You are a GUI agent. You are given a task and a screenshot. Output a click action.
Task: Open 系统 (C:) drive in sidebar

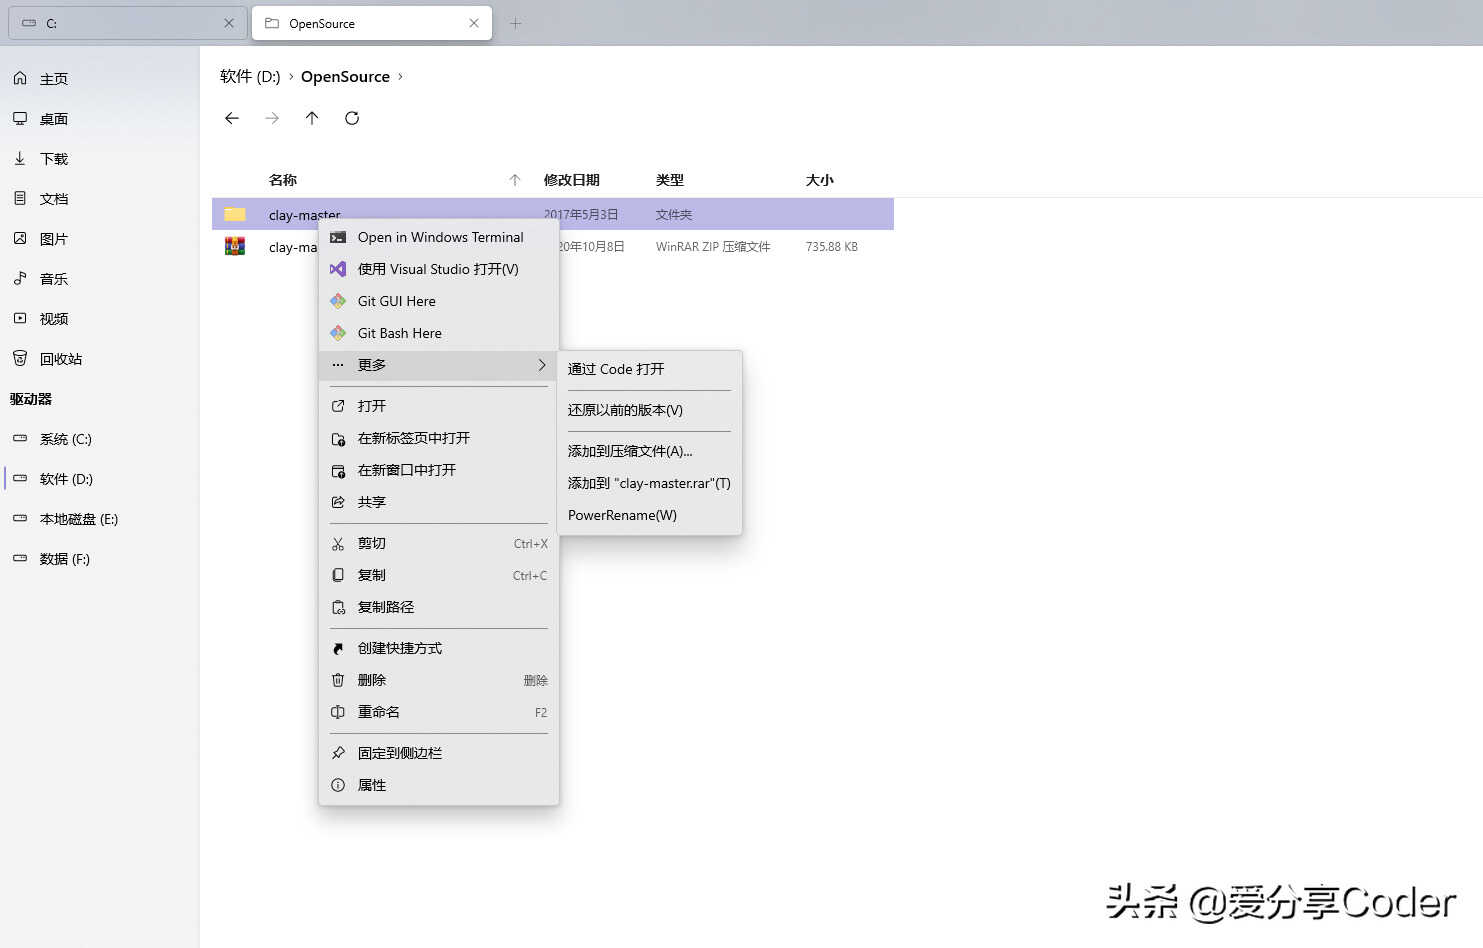click(65, 439)
